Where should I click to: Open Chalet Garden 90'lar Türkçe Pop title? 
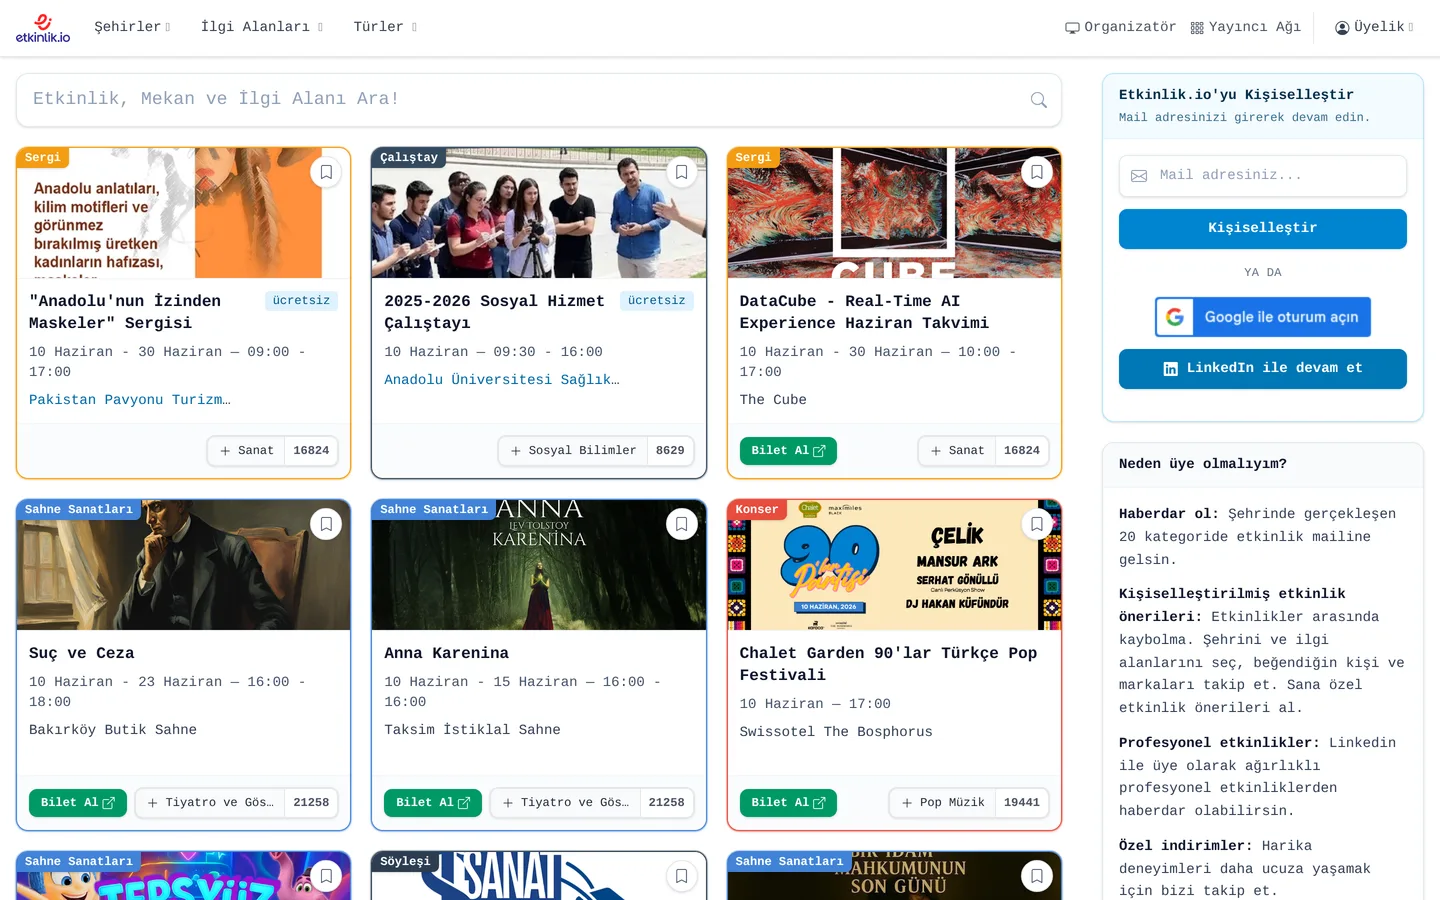(888, 664)
